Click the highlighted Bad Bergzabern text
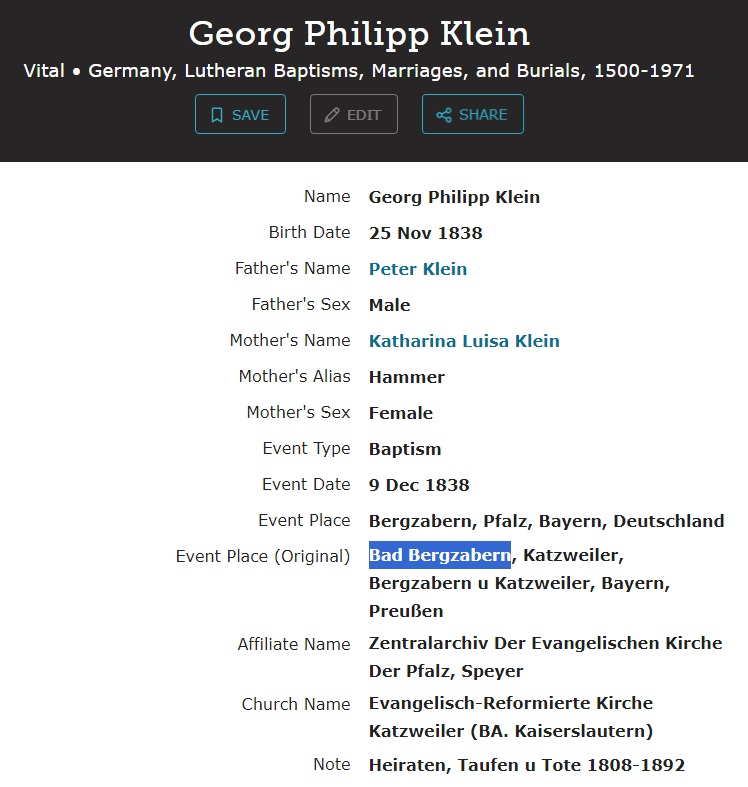 [x=440, y=555]
